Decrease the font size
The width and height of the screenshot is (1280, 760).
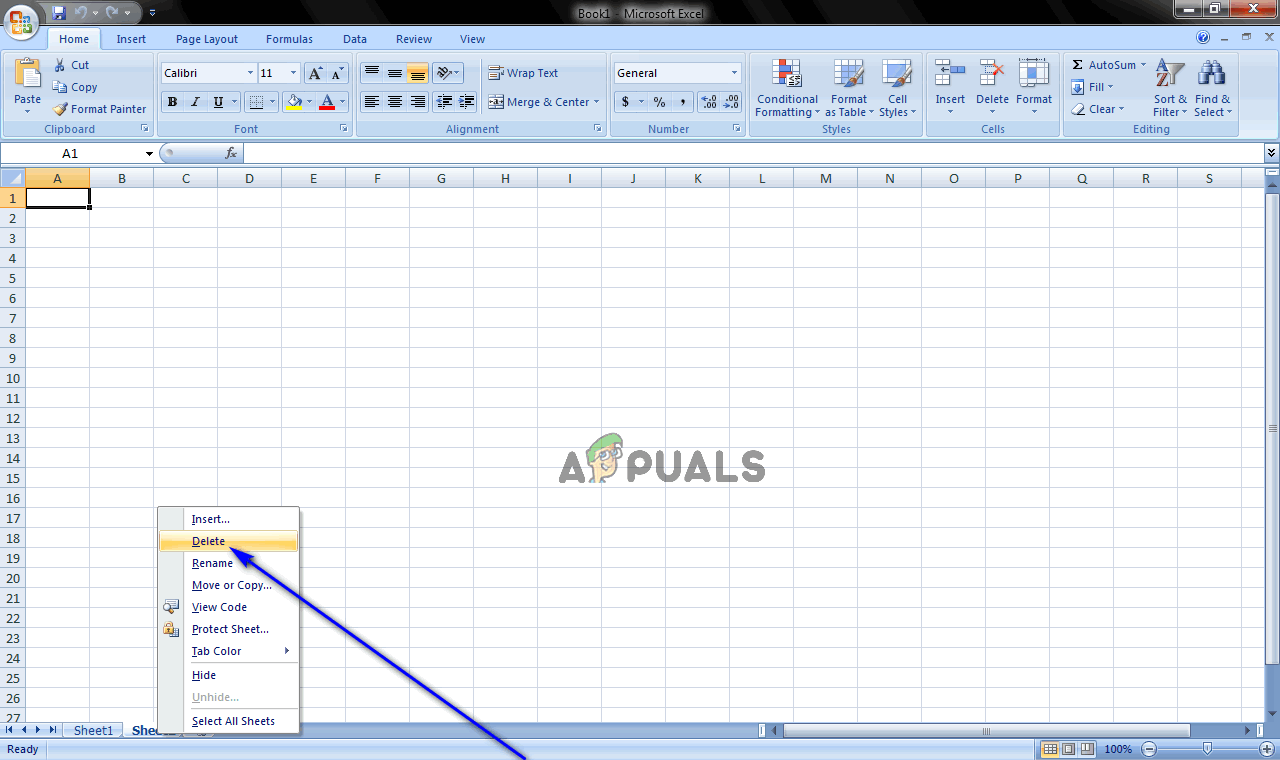pyautogui.click(x=338, y=73)
